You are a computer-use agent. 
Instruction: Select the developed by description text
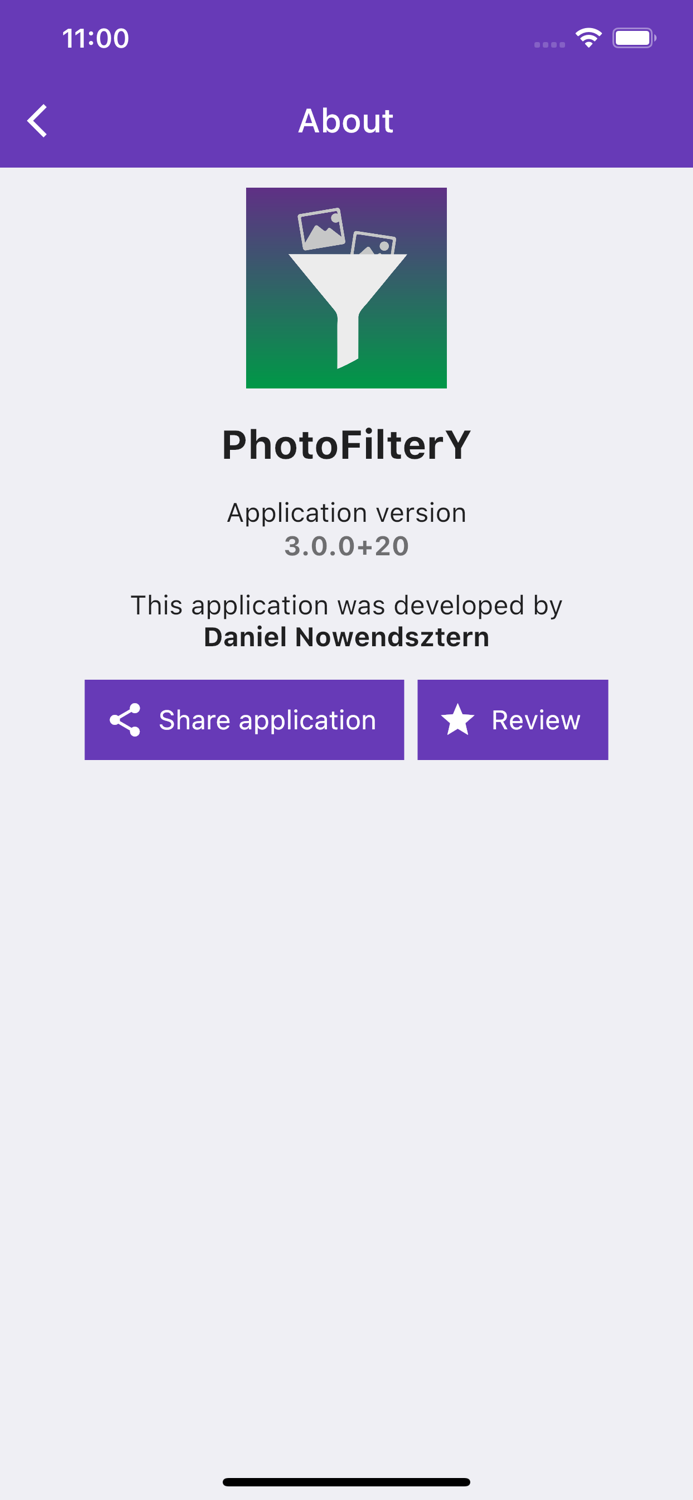point(346,605)
